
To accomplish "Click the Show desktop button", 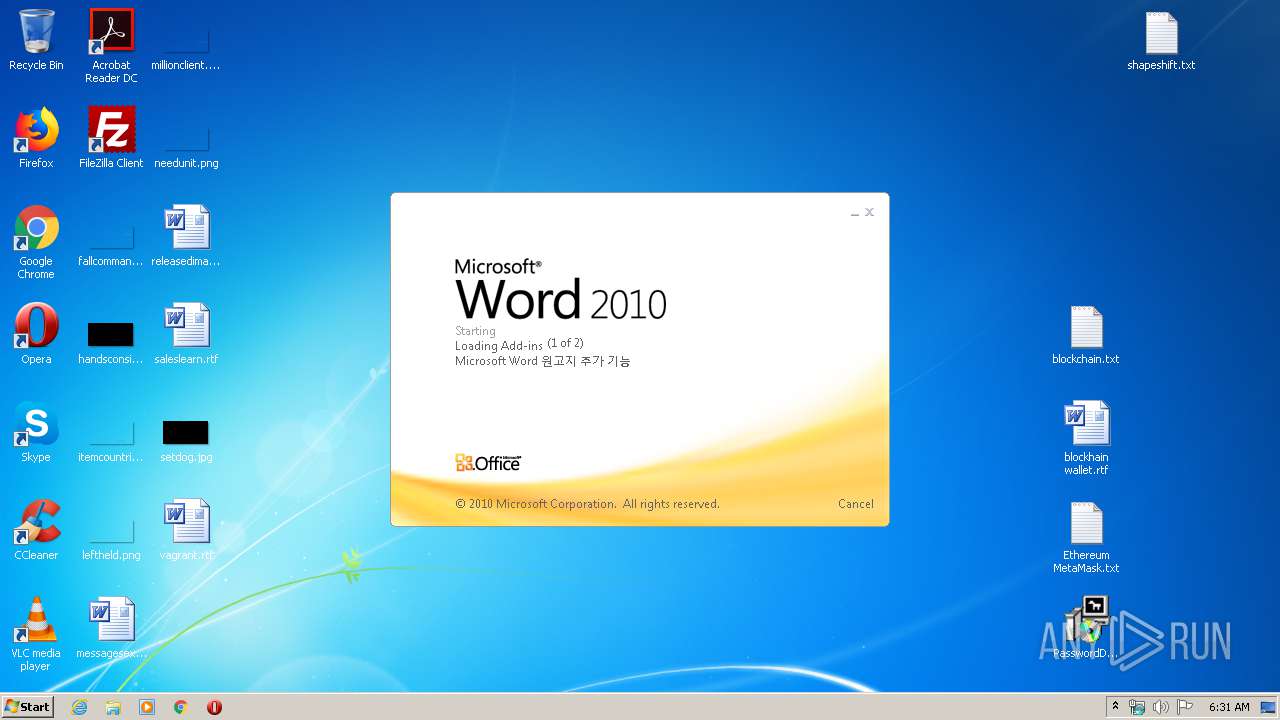I will [1269, 707].
